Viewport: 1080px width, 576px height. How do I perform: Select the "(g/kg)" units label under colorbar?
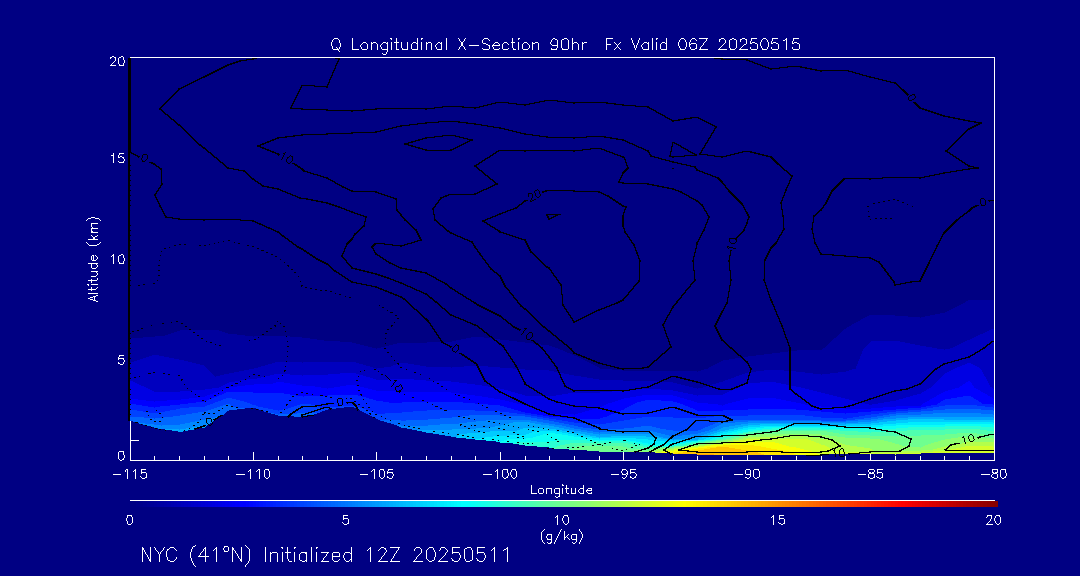pyautogui.click(x=563, y=537)
